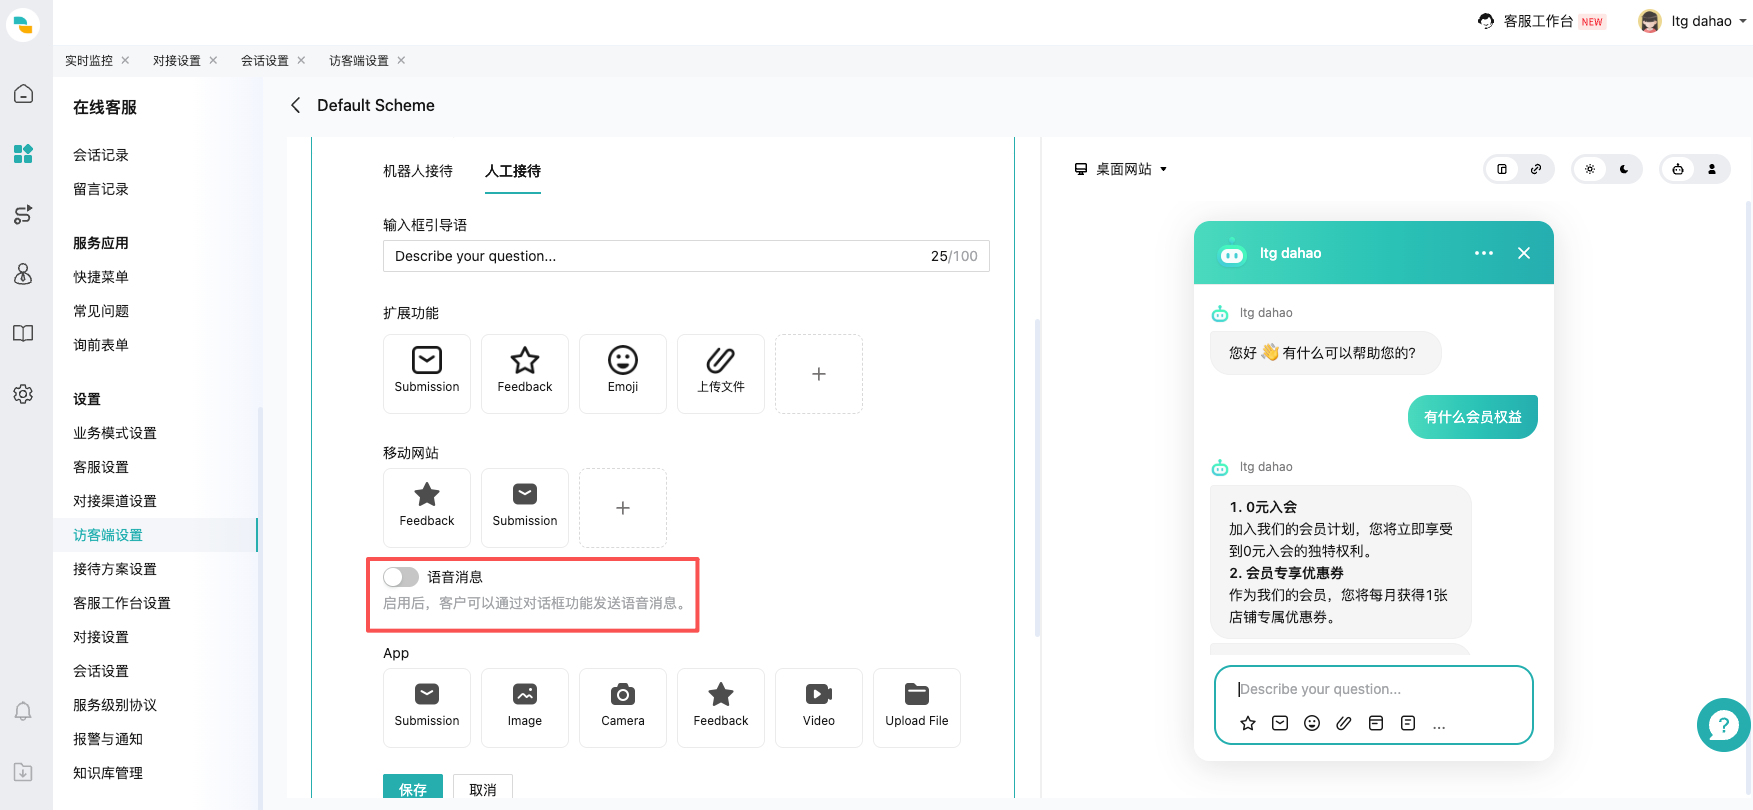The image size is (1753, 810).
Task: Open the 会话设置 page tab
Action: pos(265,61)
